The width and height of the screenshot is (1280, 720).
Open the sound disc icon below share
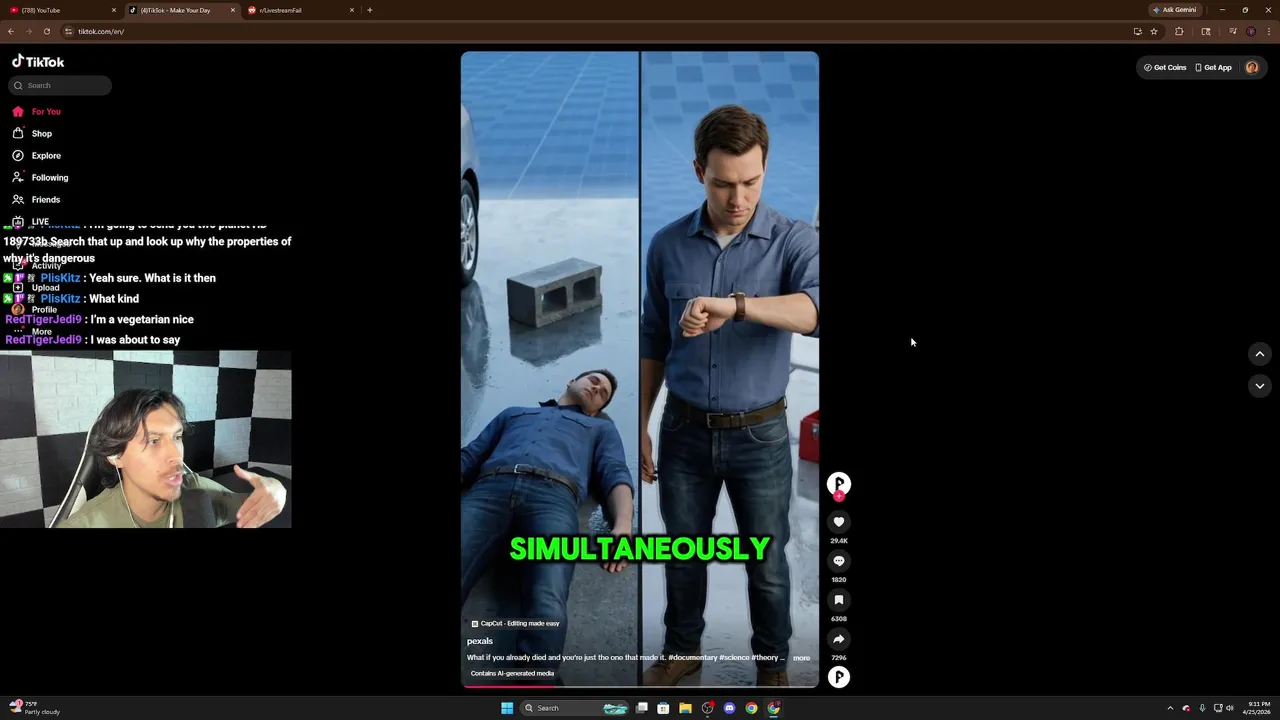click(x=839, y=677)
